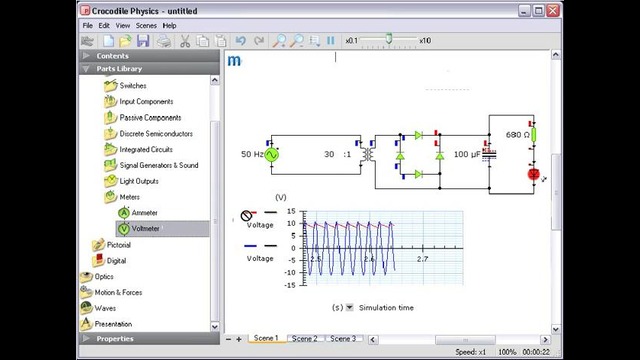640x360 pixels.
Task: Expand the Contents panel
Action: 149,56
